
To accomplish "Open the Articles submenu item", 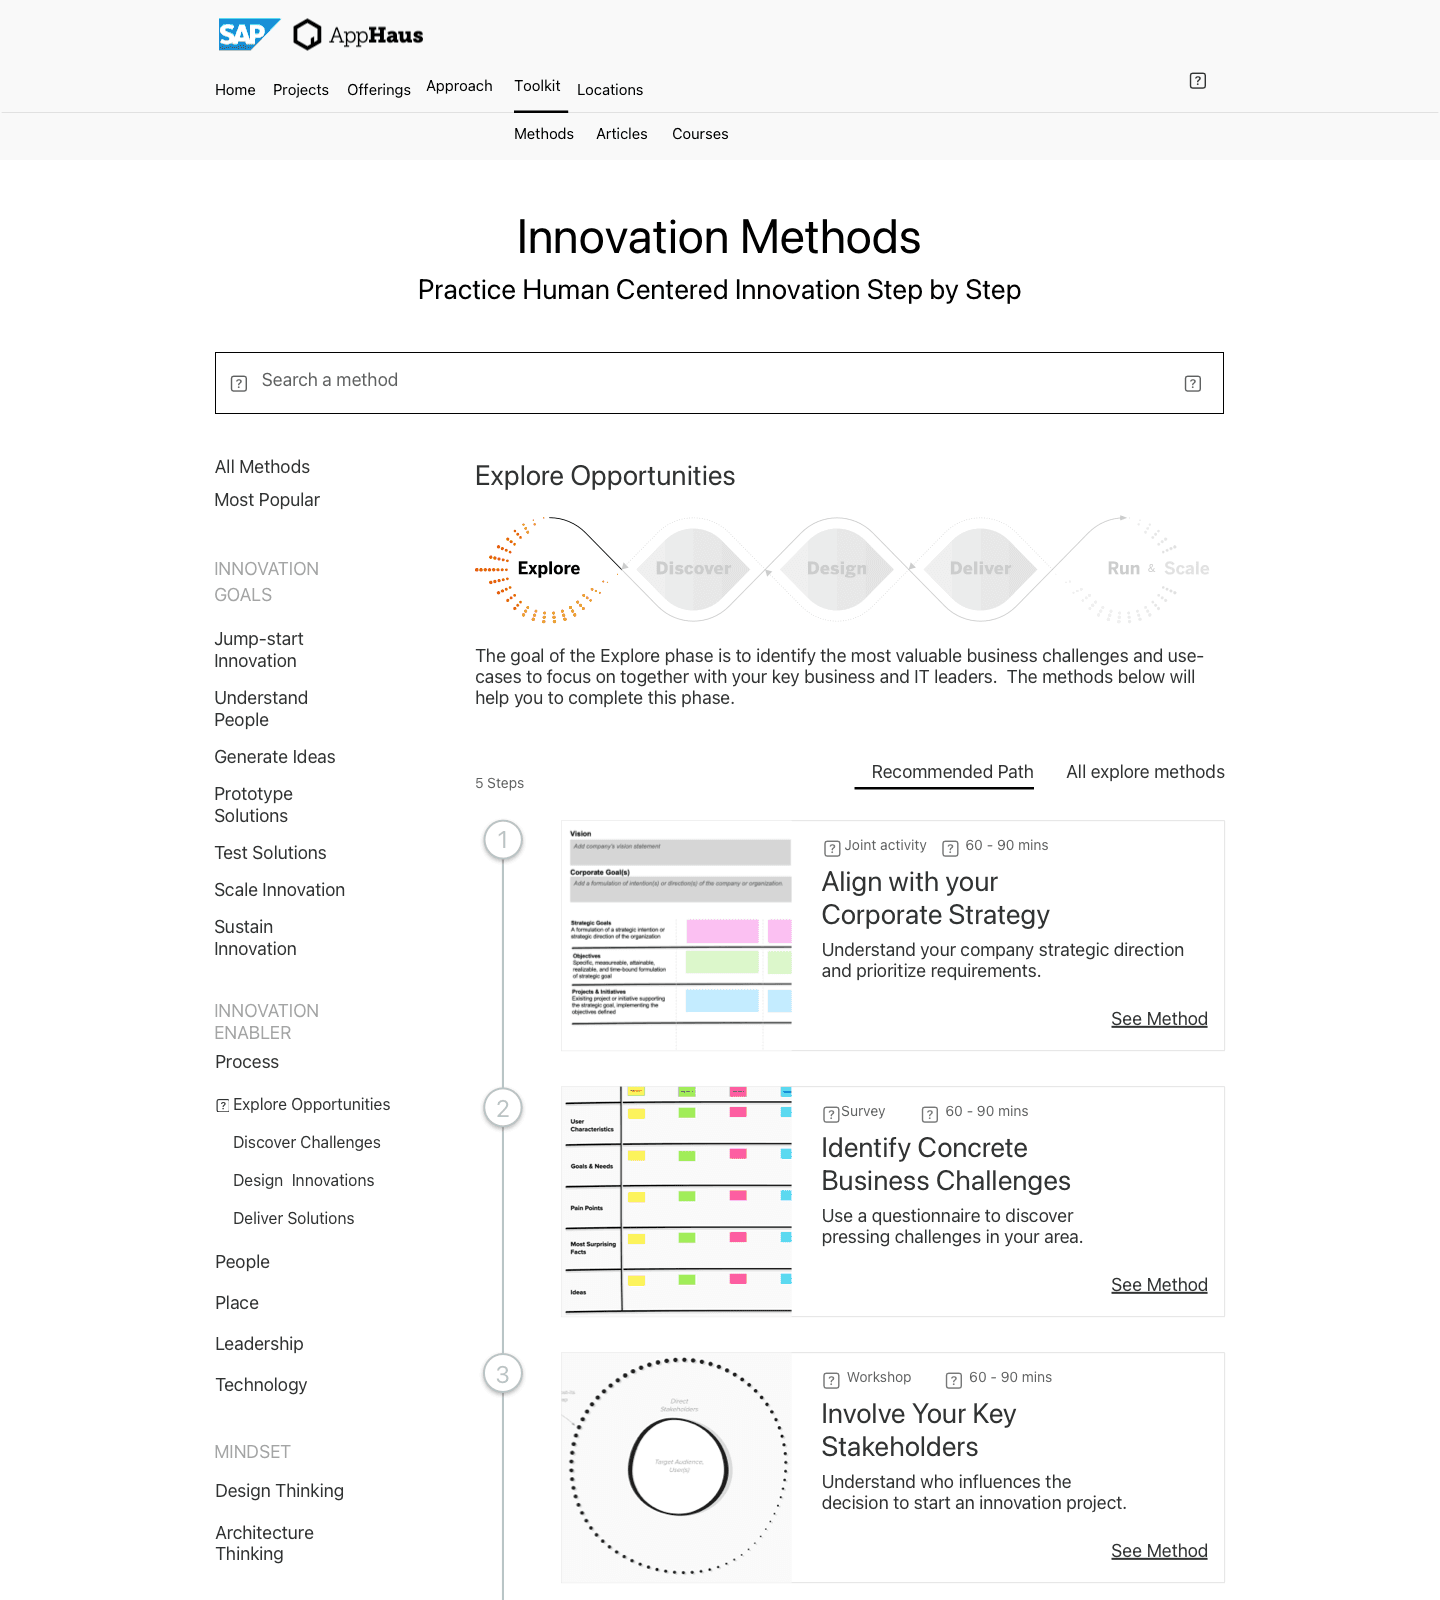I will (621, 134).
